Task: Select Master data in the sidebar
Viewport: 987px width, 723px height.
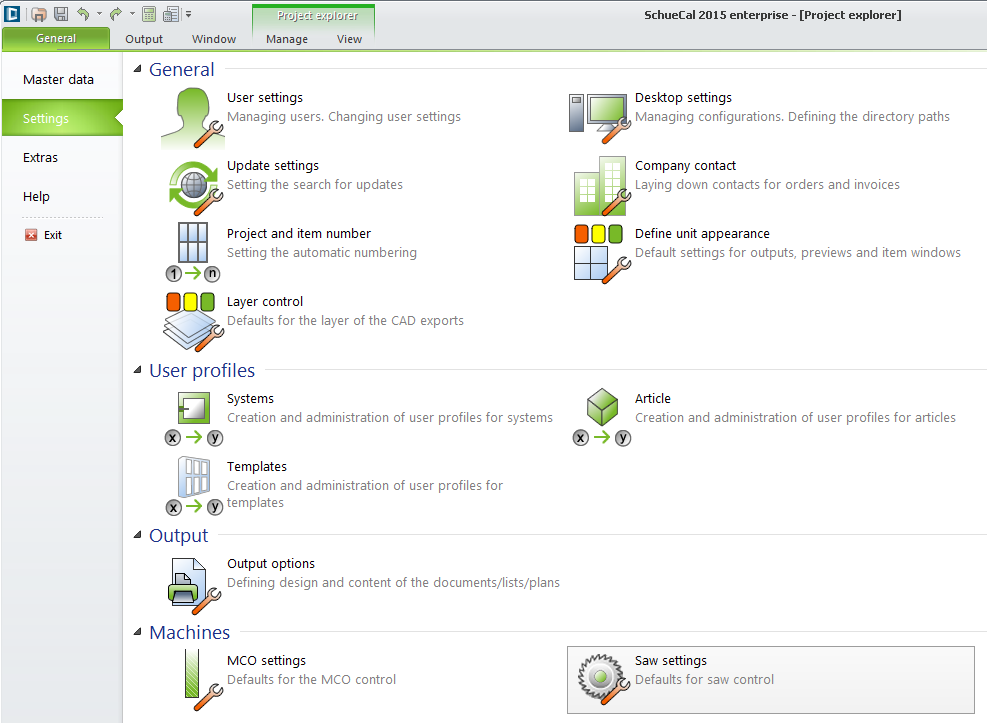Action: [x=58, y=79]
